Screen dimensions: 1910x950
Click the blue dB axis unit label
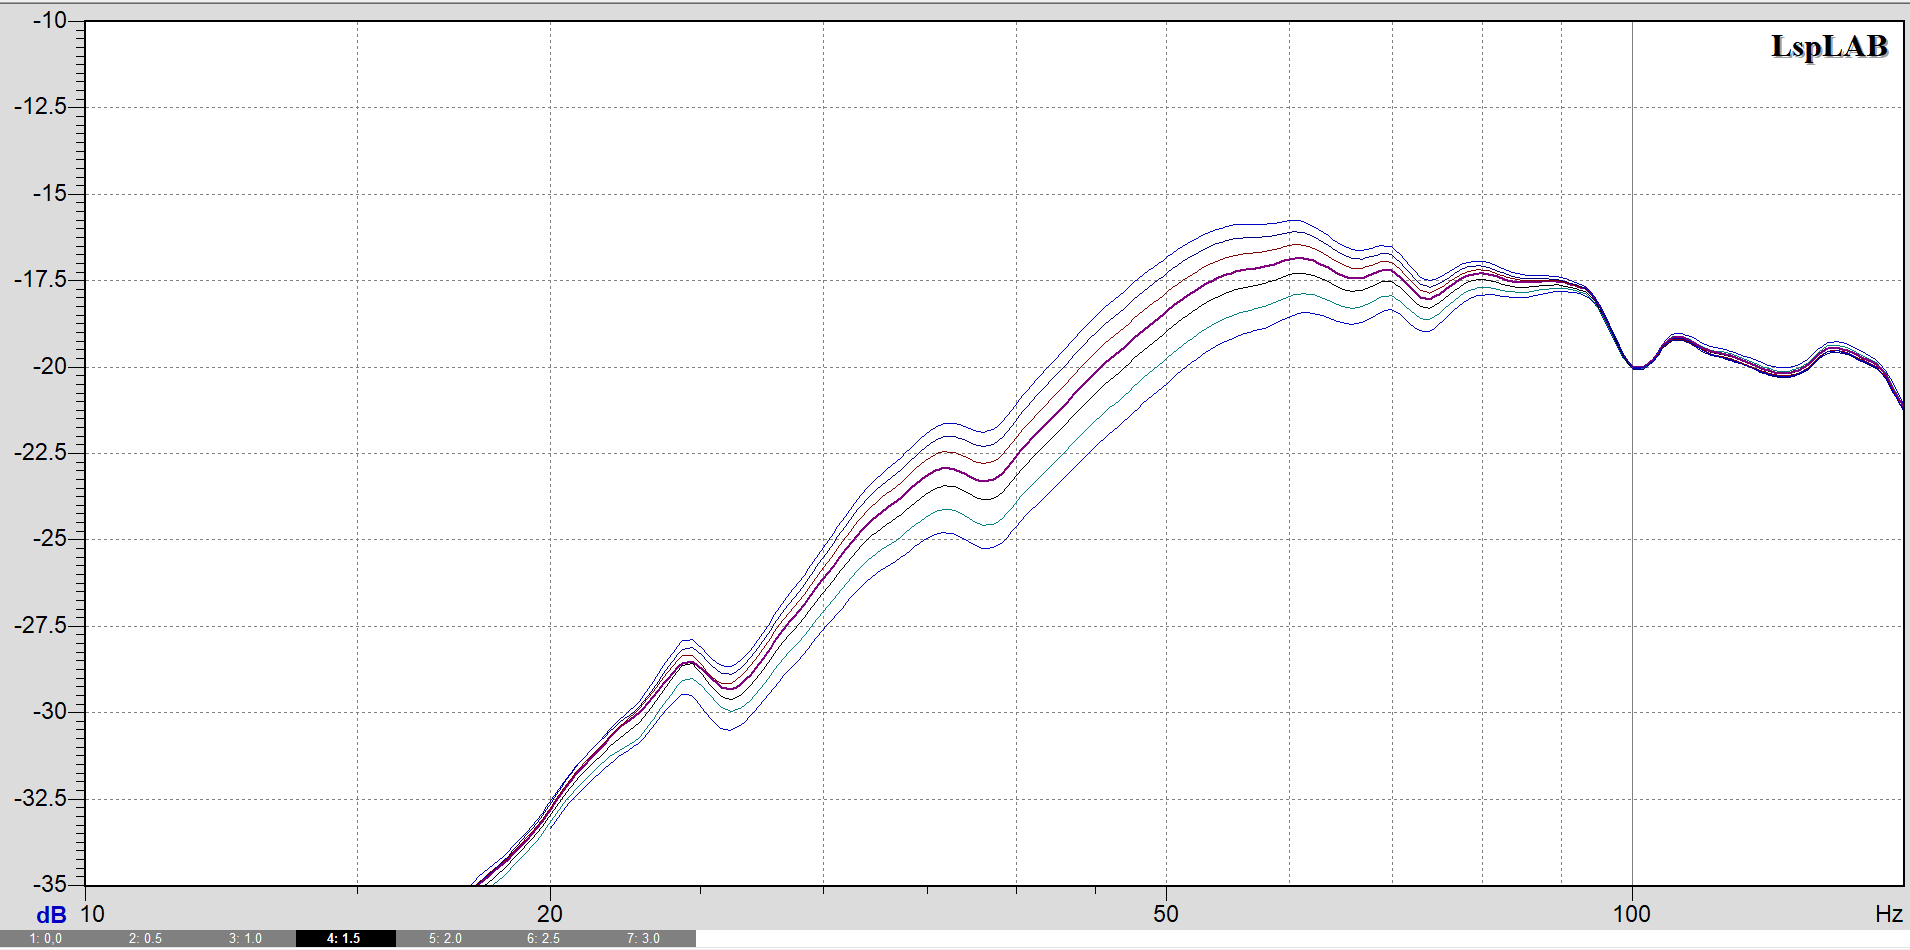click(x=51, y=915)
